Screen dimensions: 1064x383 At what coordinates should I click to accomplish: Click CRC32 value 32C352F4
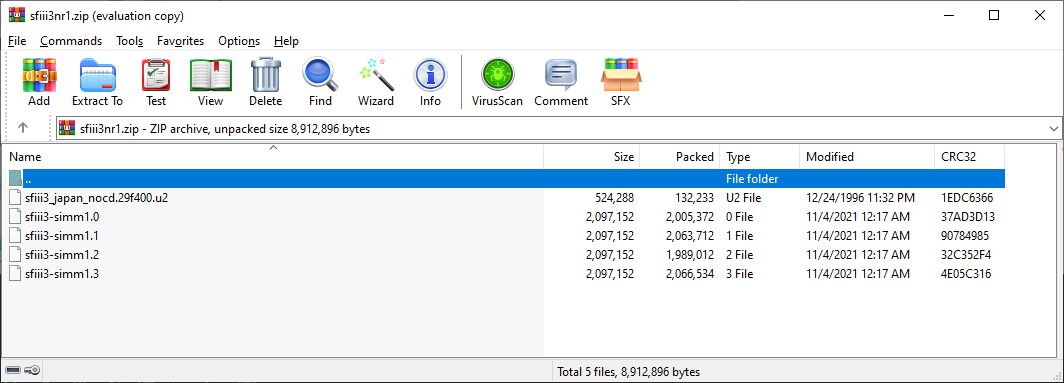pos(967,255)
